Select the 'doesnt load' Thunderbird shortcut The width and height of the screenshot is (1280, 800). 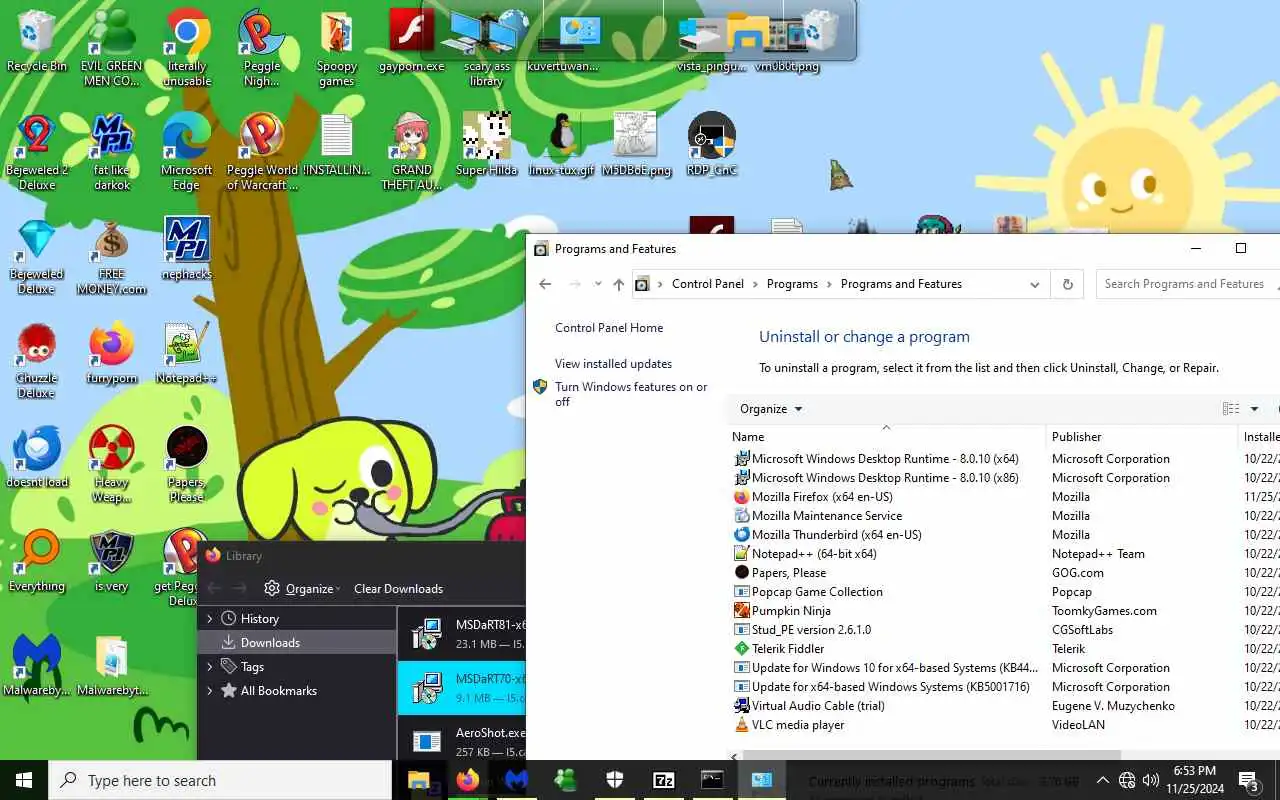[36, 457]
